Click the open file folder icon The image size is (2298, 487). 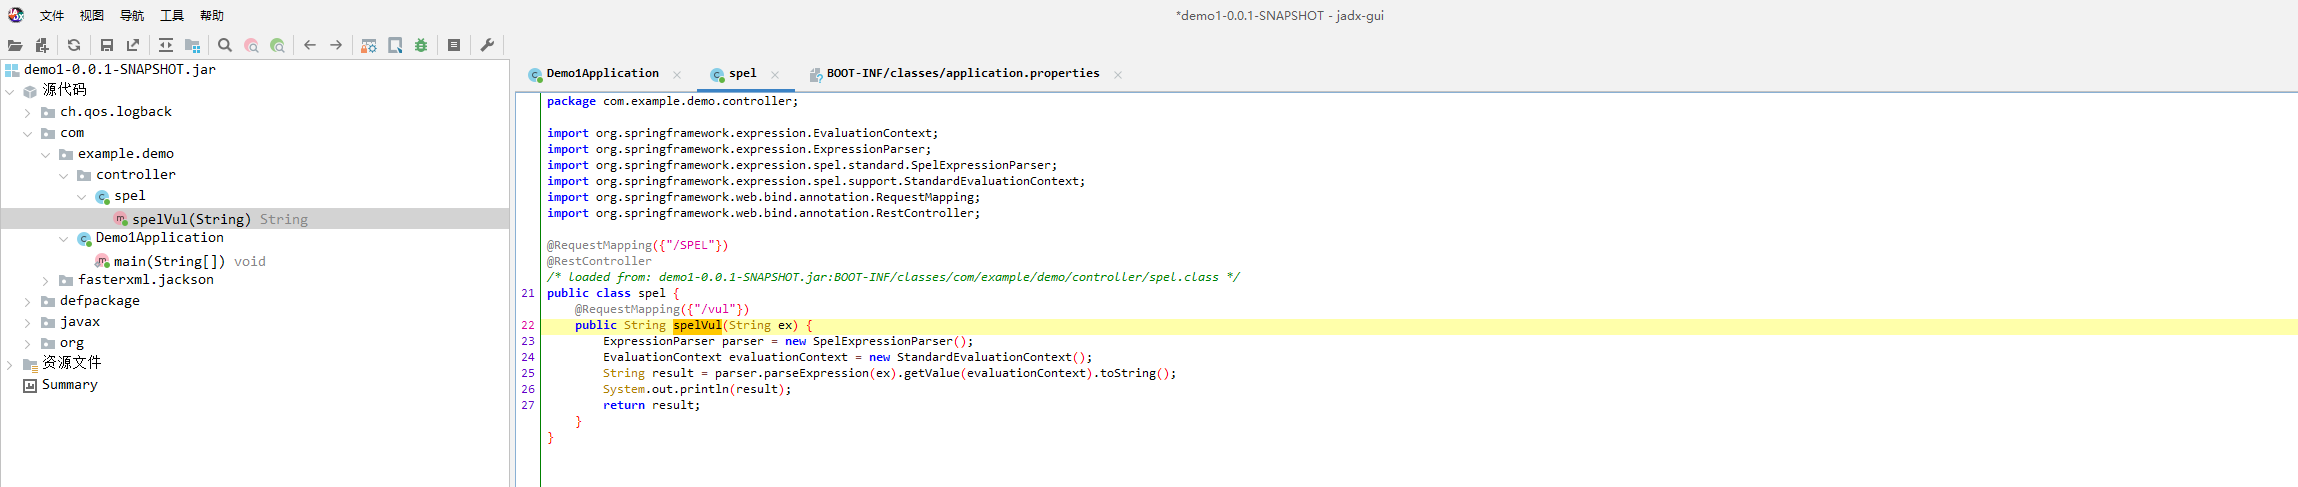15,45
